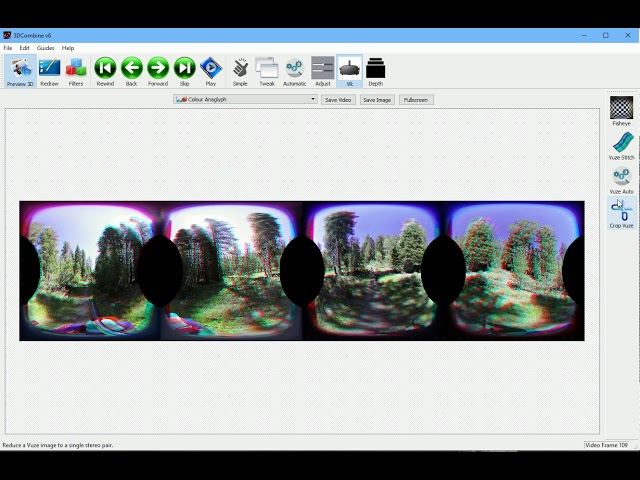
Task: Close the 3DCombine window
Action: [628, 36]
